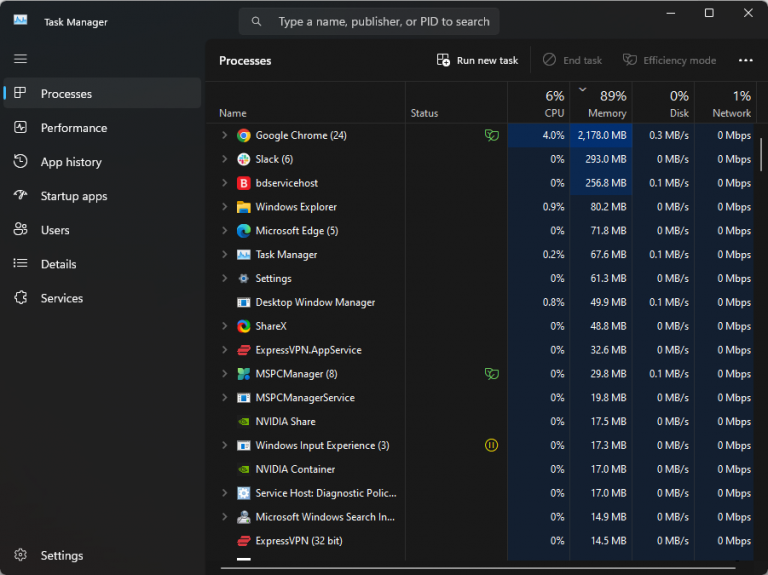
Task: Click the End task button
Action: click(x=573, y=60)
